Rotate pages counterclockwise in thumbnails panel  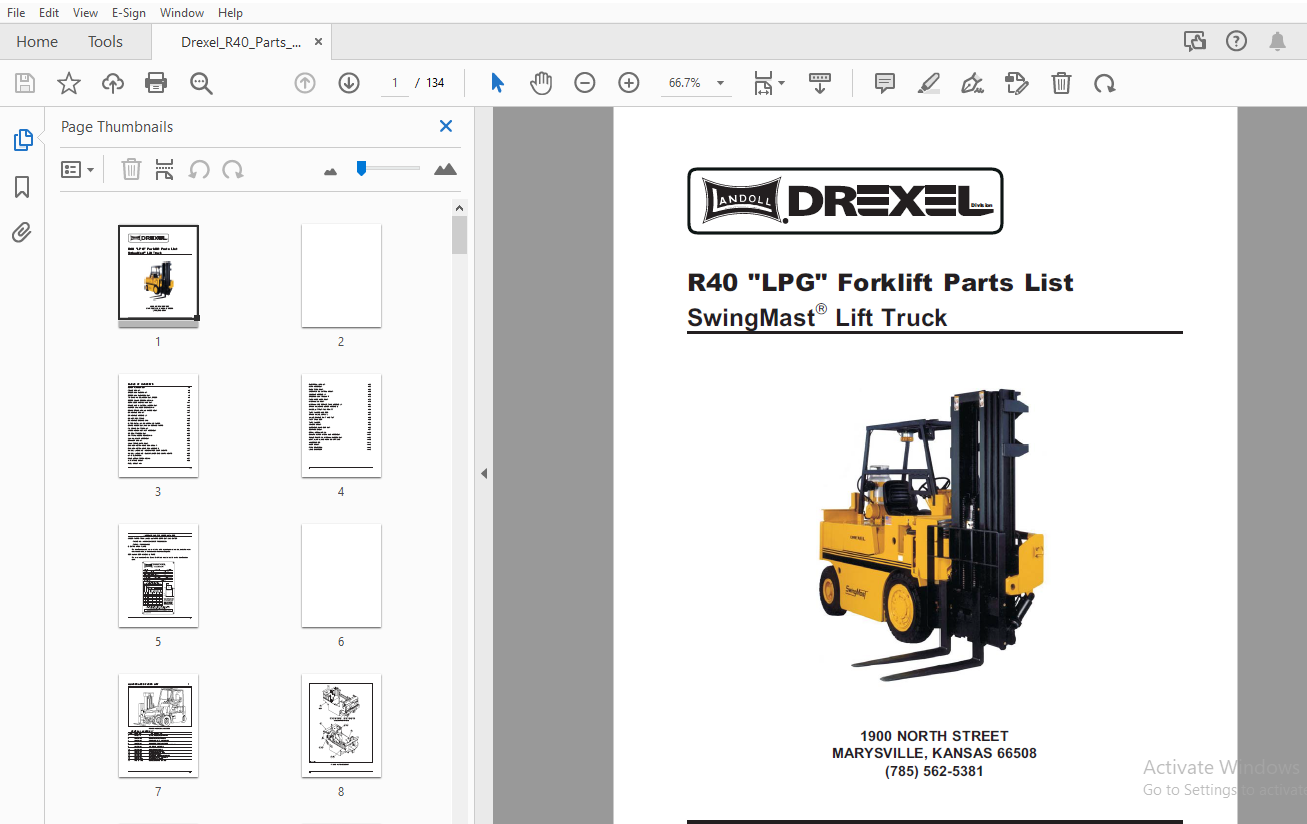(199, 169)
